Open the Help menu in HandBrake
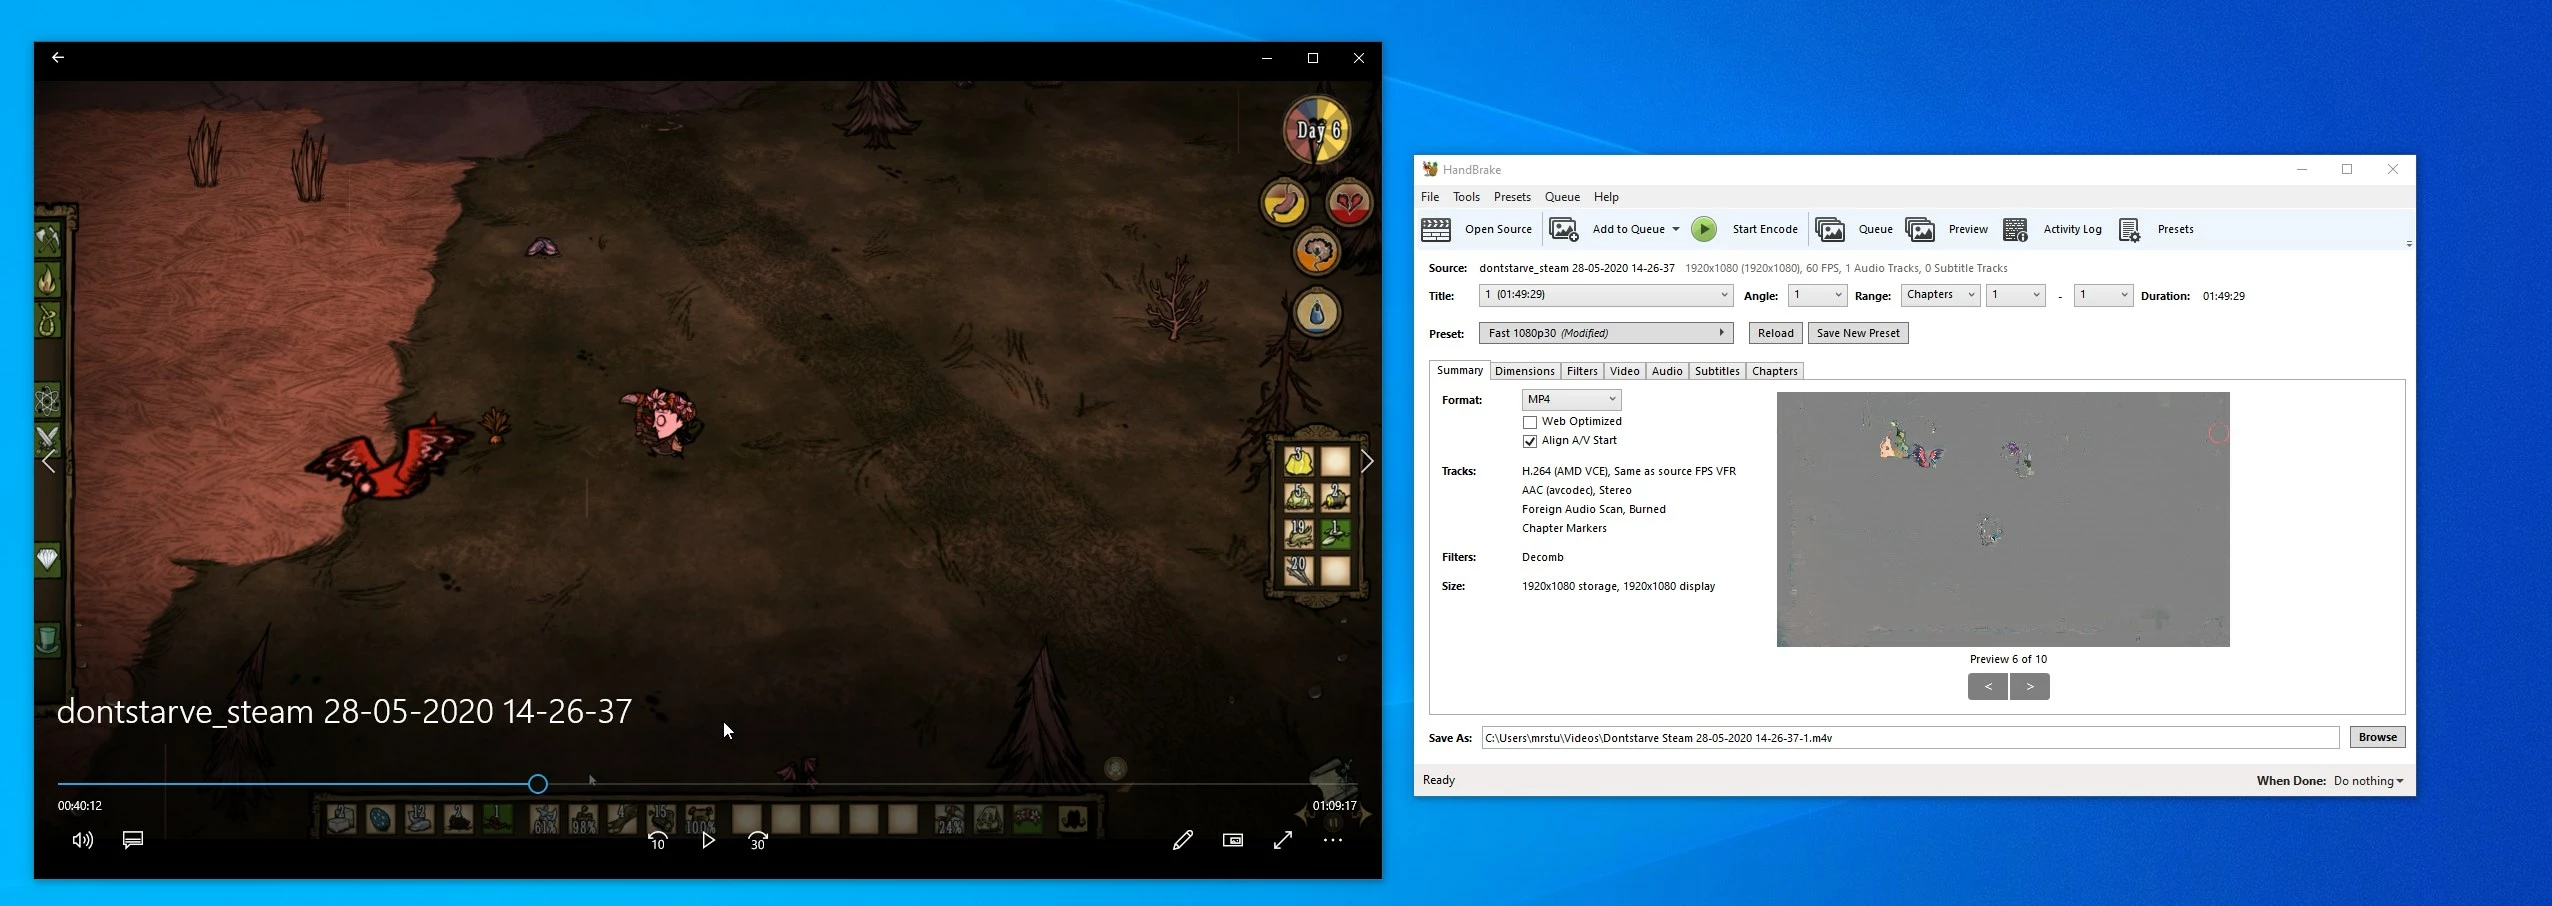2552x906 pixels. 1606,197
